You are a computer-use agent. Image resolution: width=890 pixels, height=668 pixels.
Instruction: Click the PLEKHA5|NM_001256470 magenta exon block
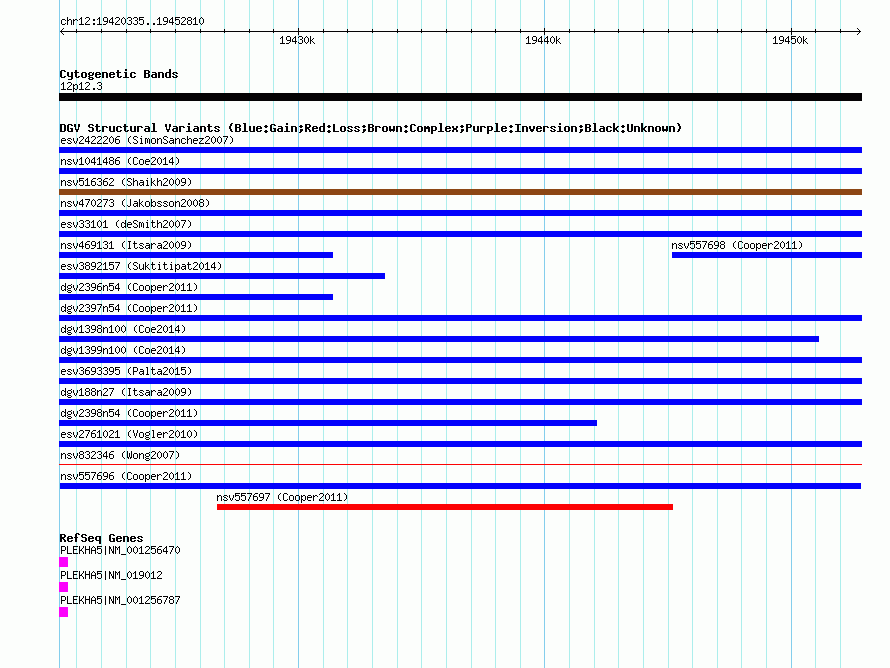point(64,562)
